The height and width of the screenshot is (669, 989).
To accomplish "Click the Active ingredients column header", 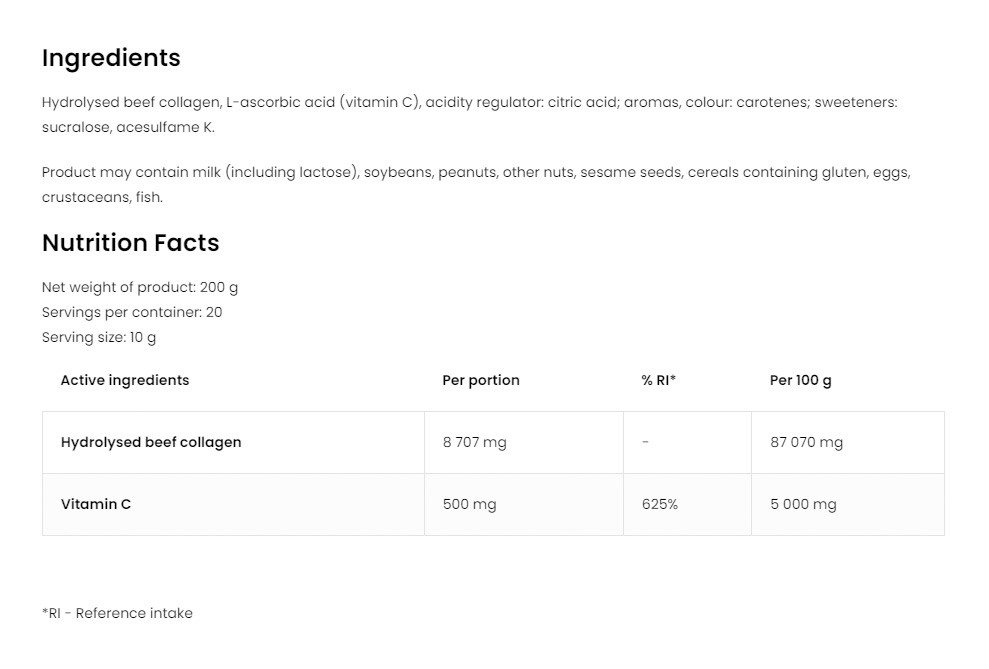I will click(125, 380).
